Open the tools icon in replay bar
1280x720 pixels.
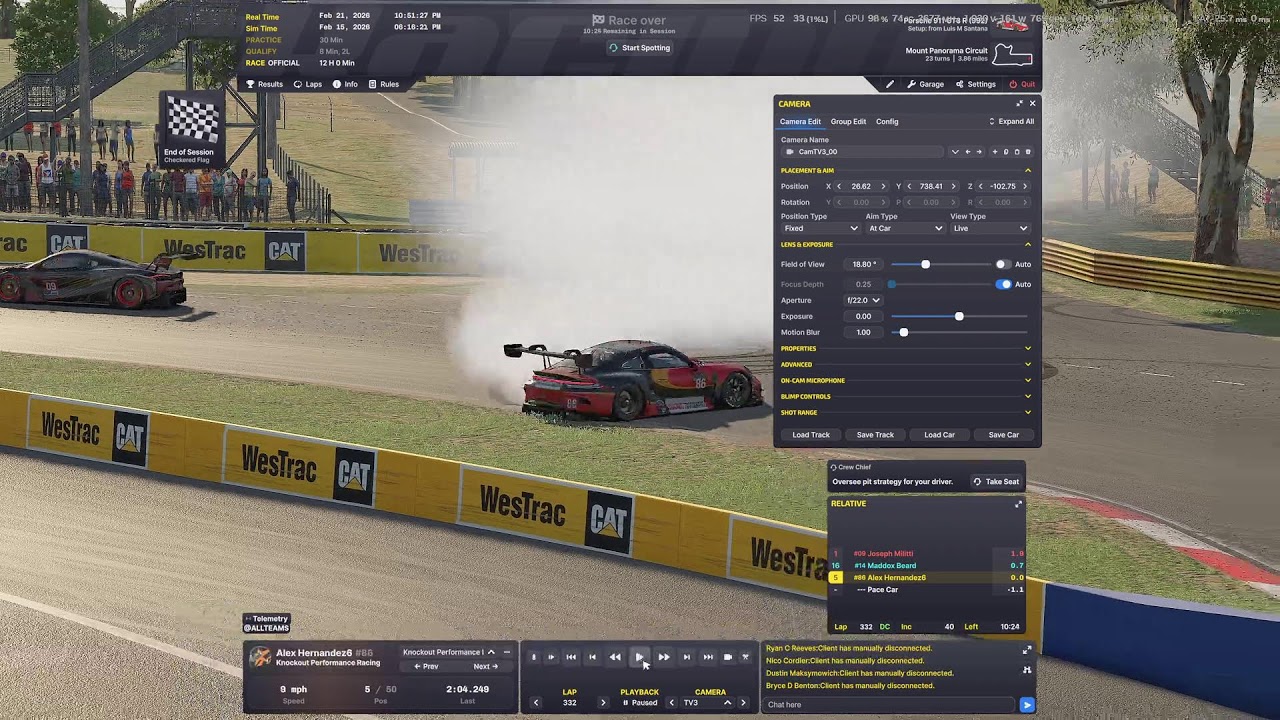[x=745, y=657]
